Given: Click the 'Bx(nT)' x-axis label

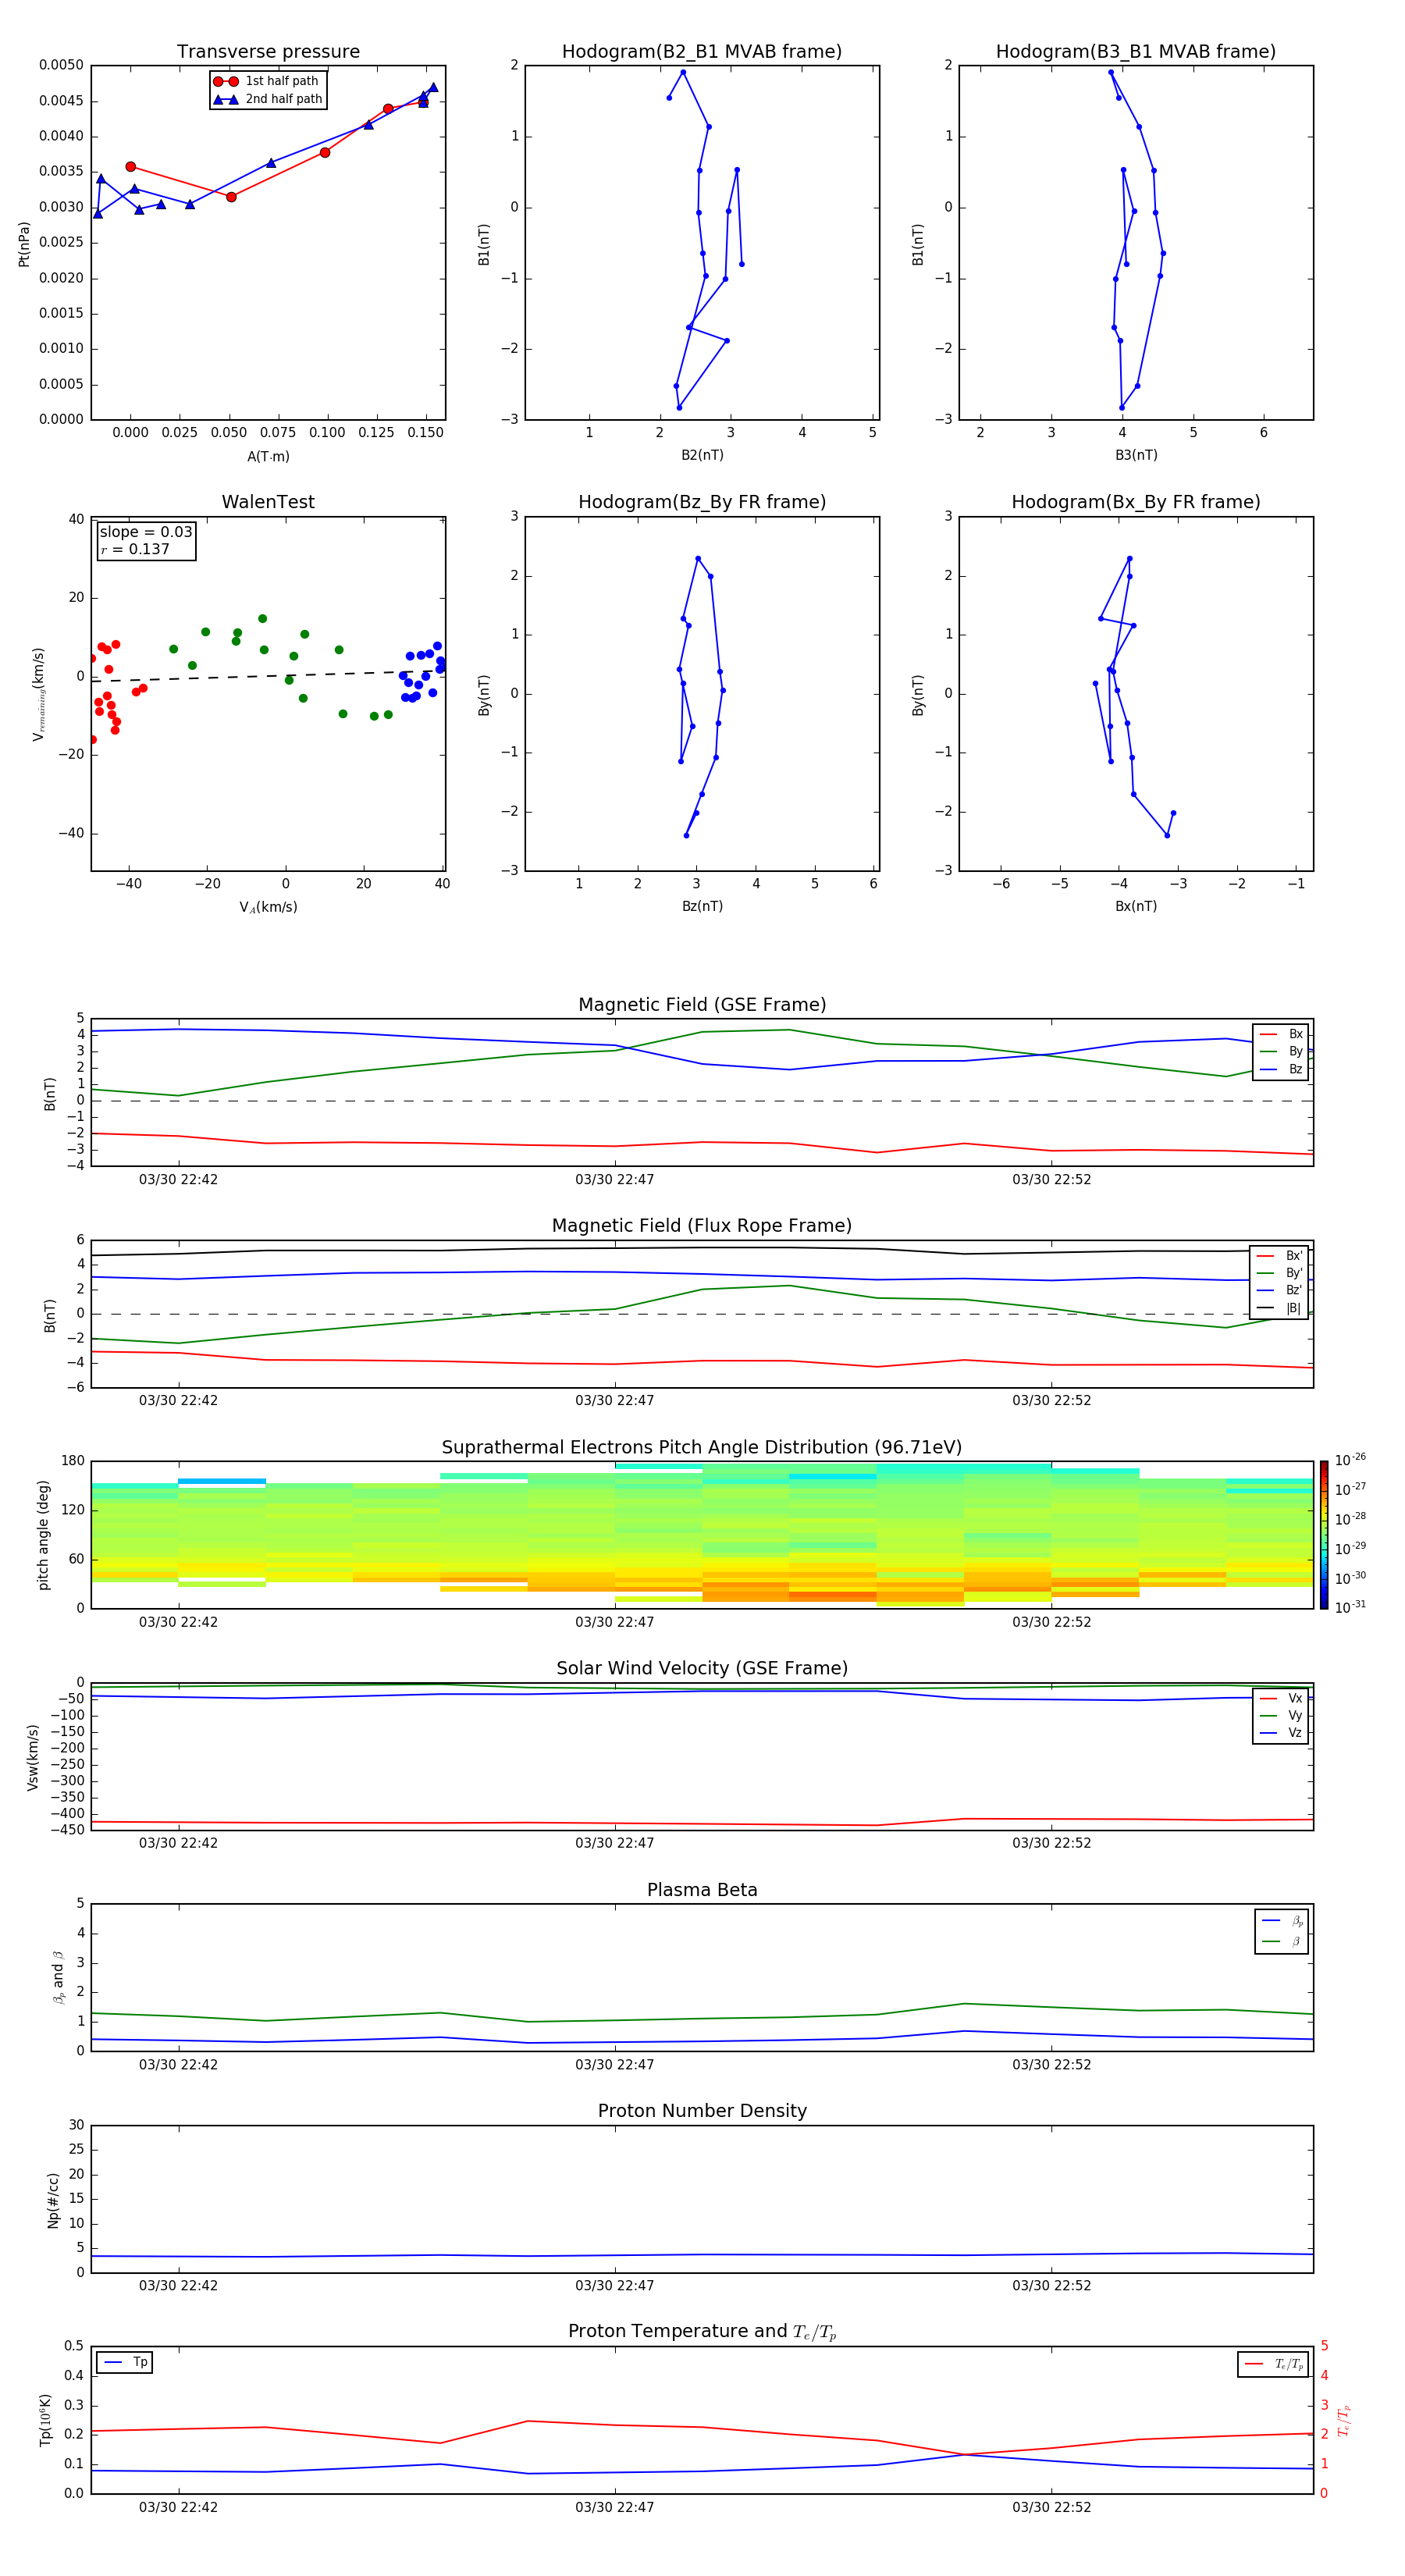Looking at the screenshot, I should [x=1136, y=906].
